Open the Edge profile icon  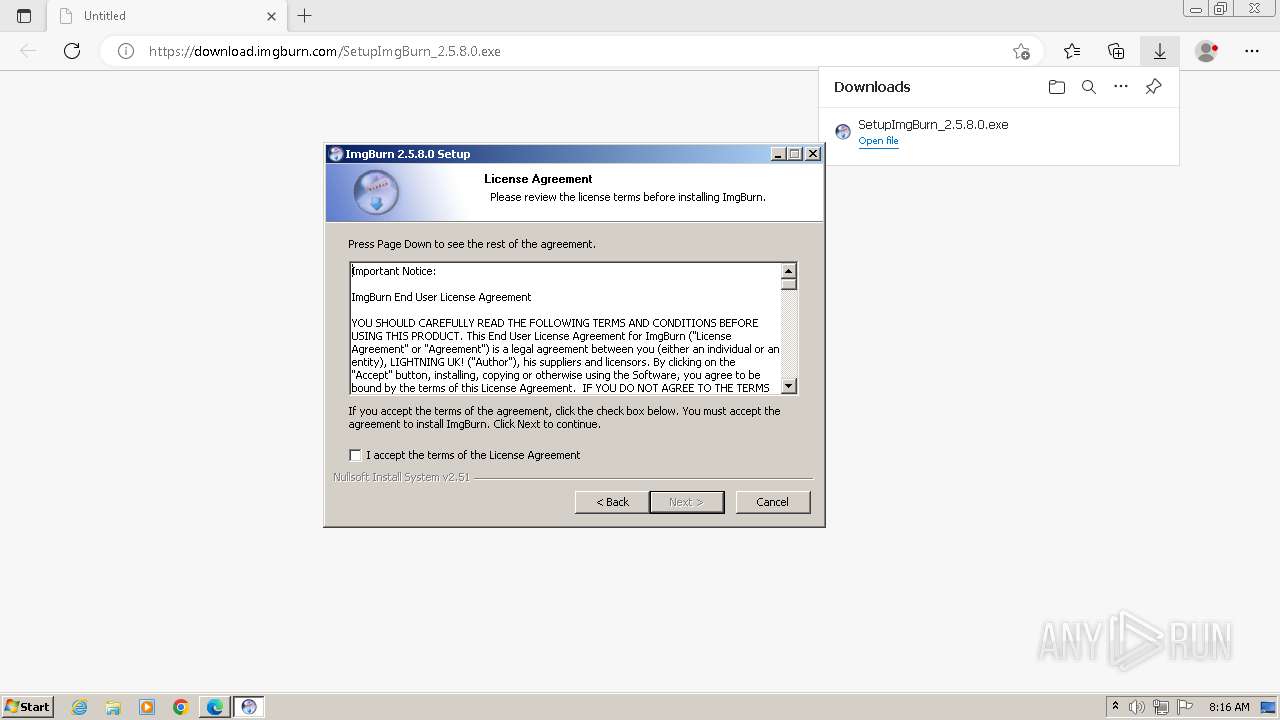tap(1207, 51)
